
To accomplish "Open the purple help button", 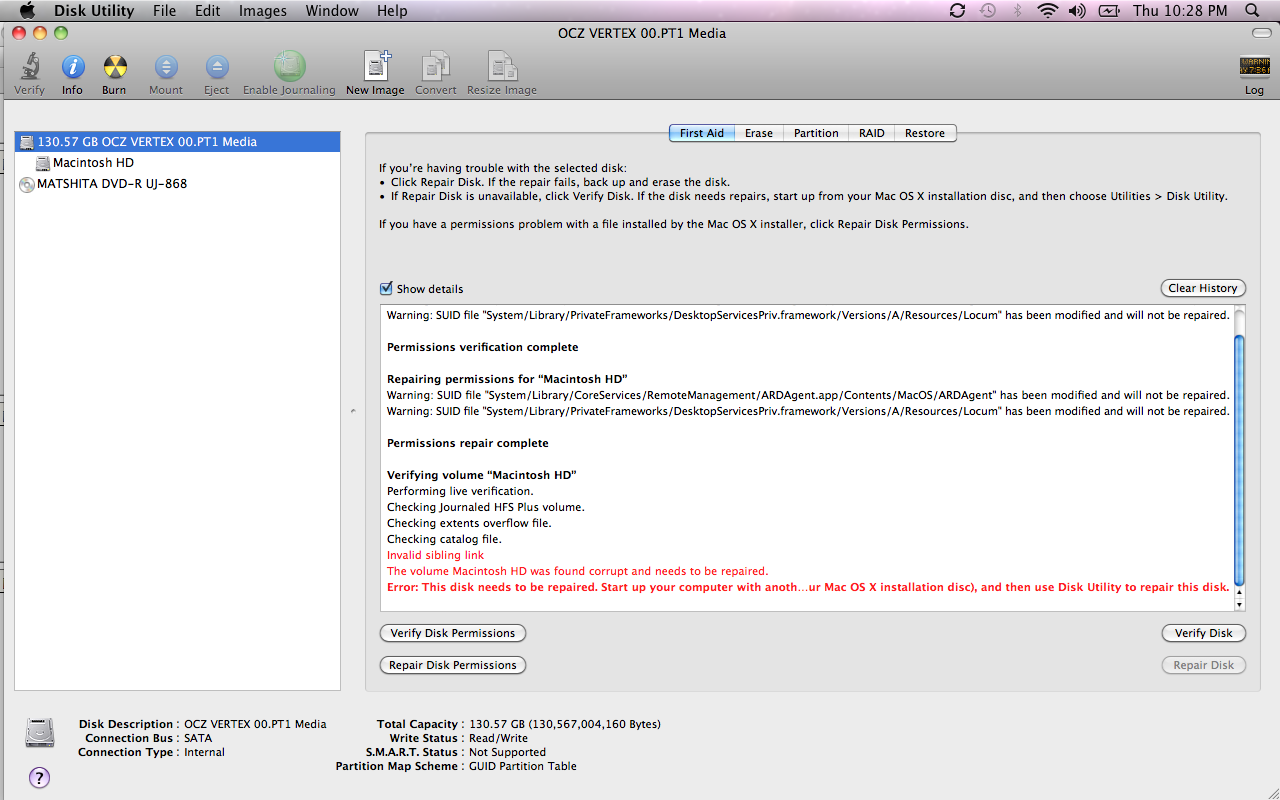I will [x=39, y=777].
